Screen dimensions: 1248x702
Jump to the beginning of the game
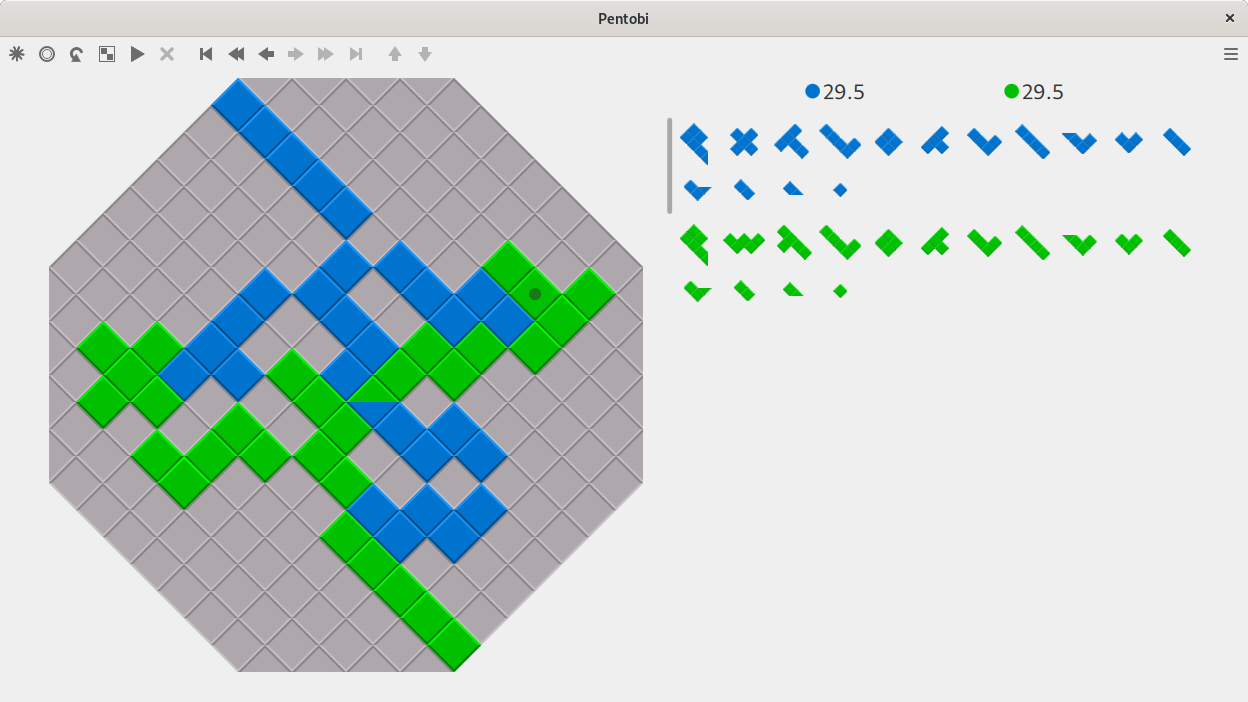tap(206, 54)
